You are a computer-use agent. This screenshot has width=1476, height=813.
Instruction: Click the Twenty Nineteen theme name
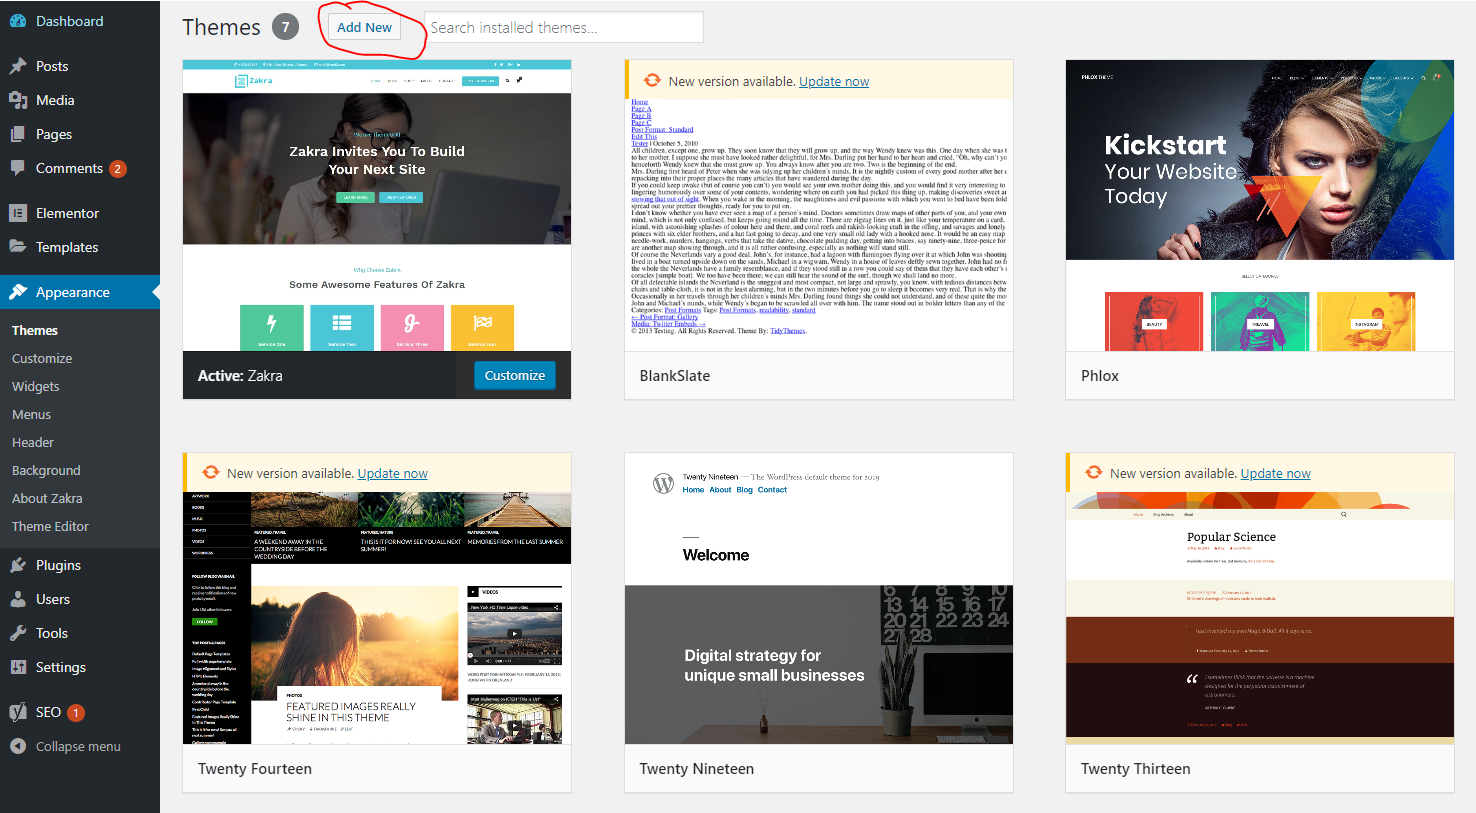point(697,768)
